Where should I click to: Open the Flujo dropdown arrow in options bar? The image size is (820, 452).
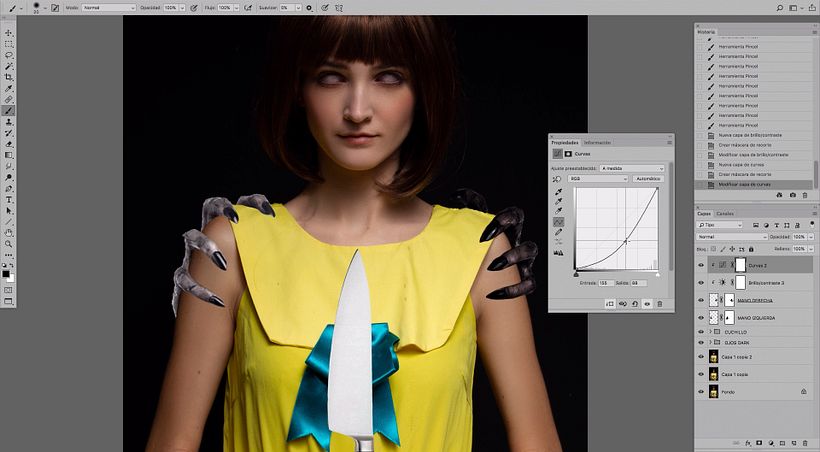[x=236, y=8]
